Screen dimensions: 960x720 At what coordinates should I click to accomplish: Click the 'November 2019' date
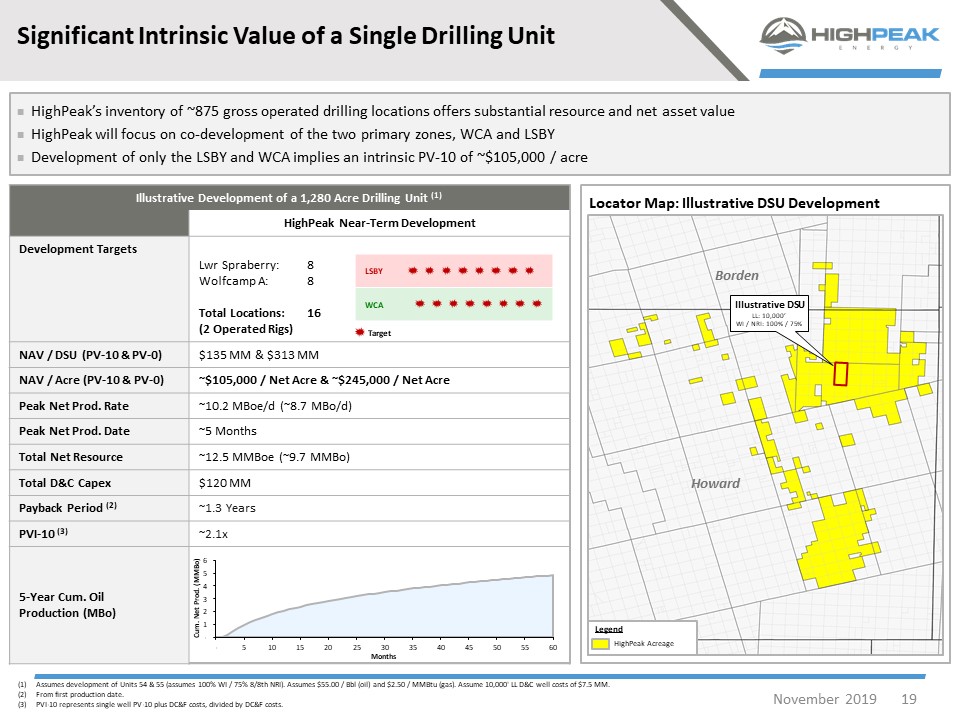coord(825,699)
